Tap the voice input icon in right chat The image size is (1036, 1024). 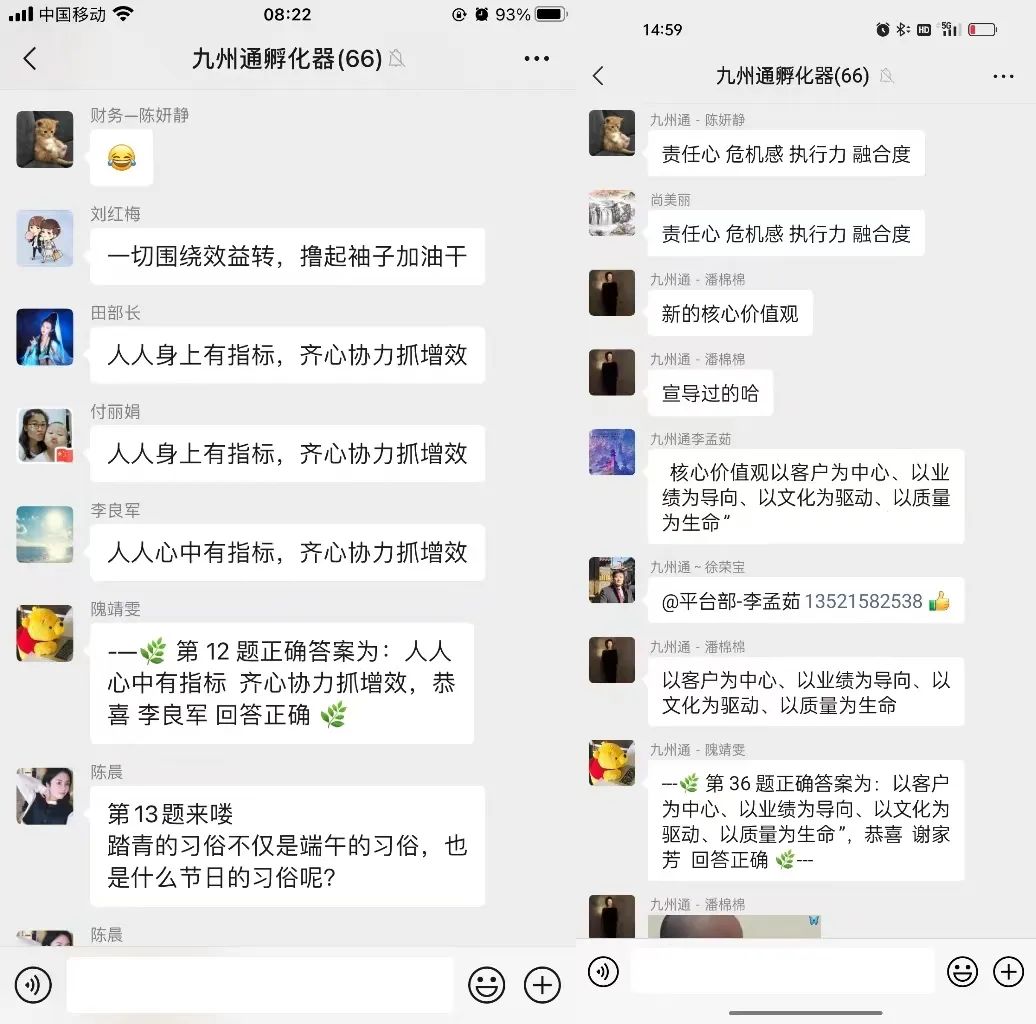pyautogui.click(x=603, y=972)
